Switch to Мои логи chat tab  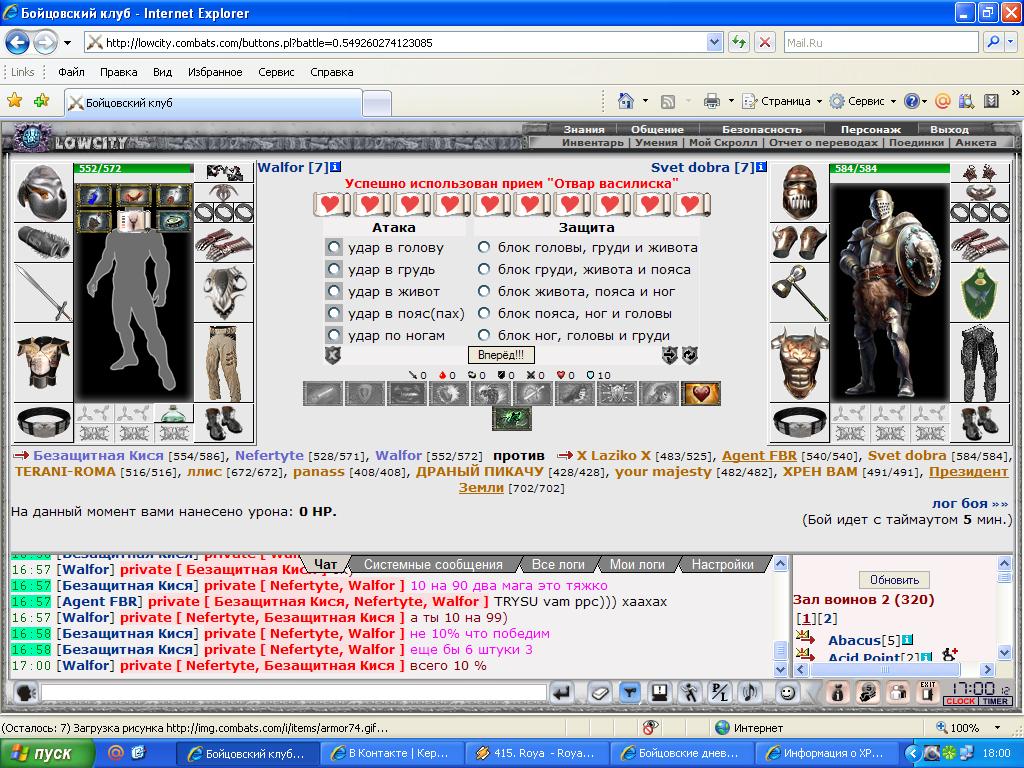tap(637, 564)
